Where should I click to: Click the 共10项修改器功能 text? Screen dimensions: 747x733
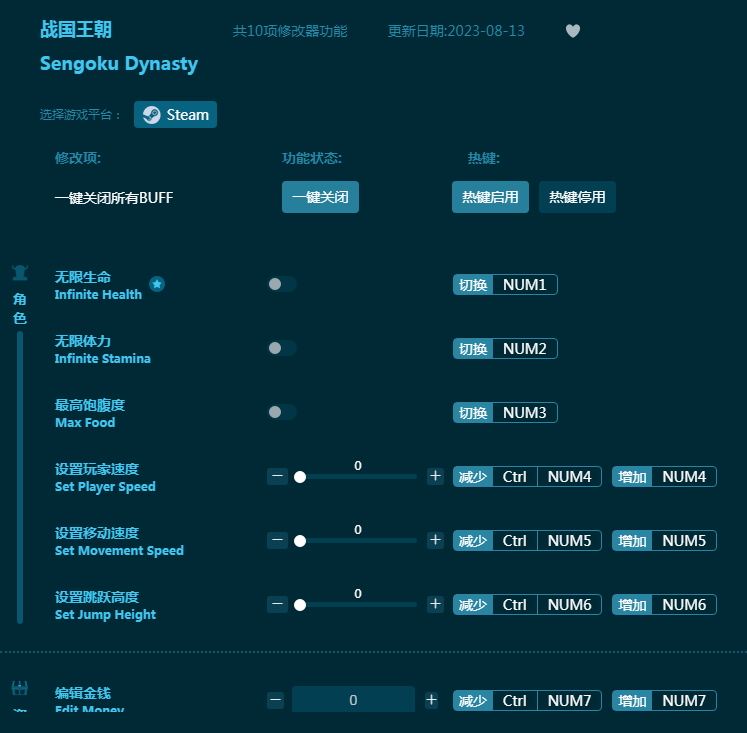[x=290, y=31]
